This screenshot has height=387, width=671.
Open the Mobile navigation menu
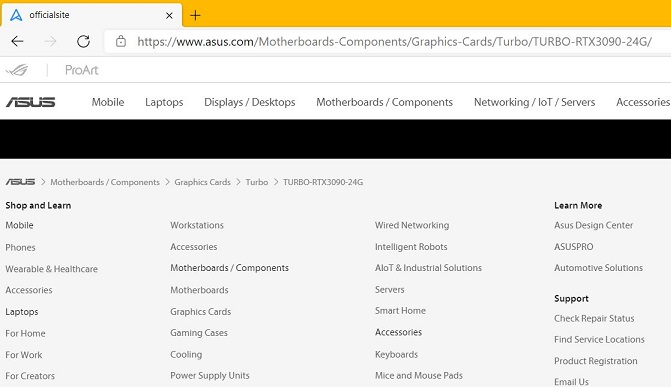click(x=108, y=102)
